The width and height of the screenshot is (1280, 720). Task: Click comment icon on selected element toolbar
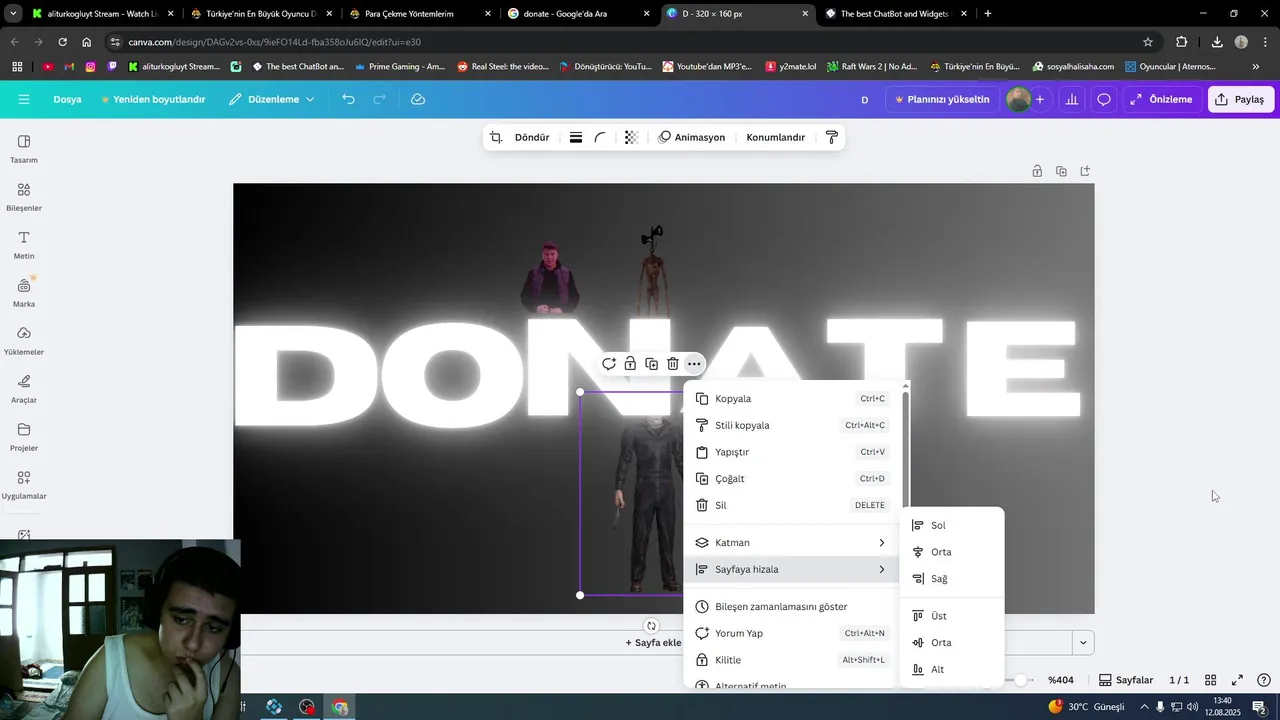coord(609,364)
